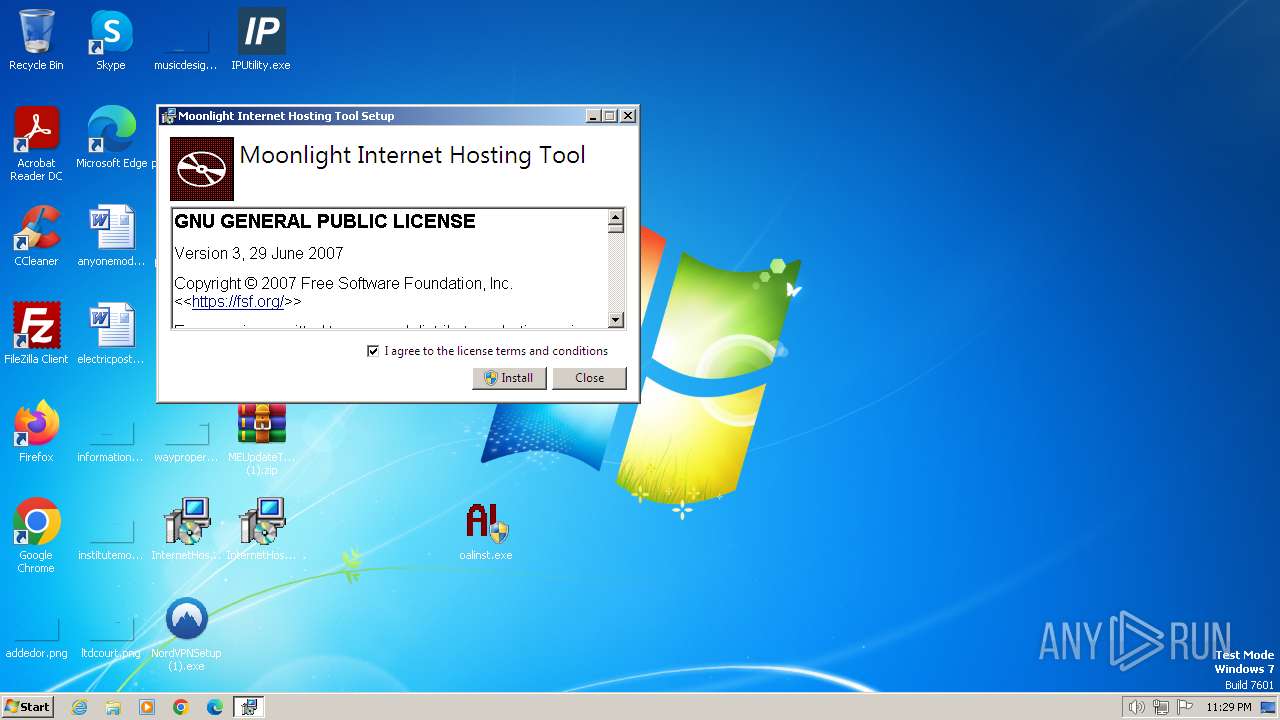Open the Recycle Bin desktop icon
The image size is (1280, 720).
tap(36, 40)
